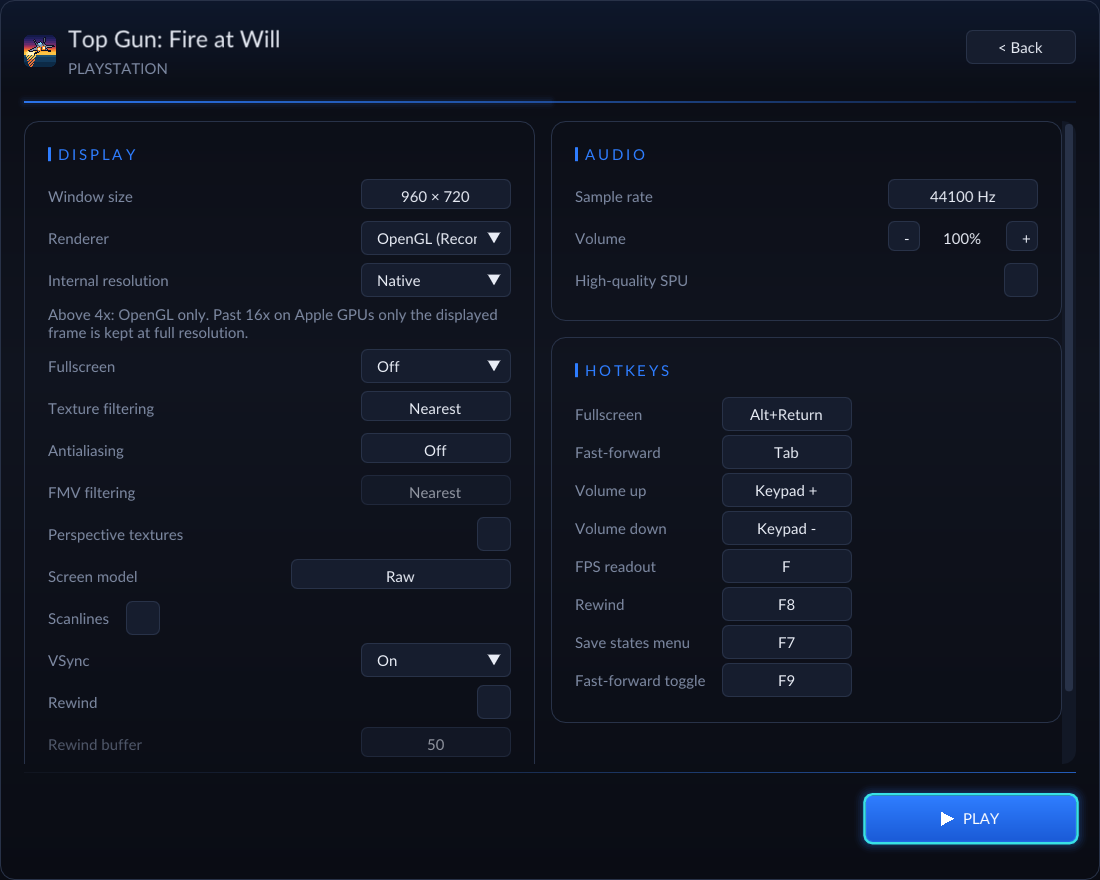The width and height of the screenshot is (1100, 880).
Task: Rebind Volume down Keypad - hotkey
Action: point(786,528)
